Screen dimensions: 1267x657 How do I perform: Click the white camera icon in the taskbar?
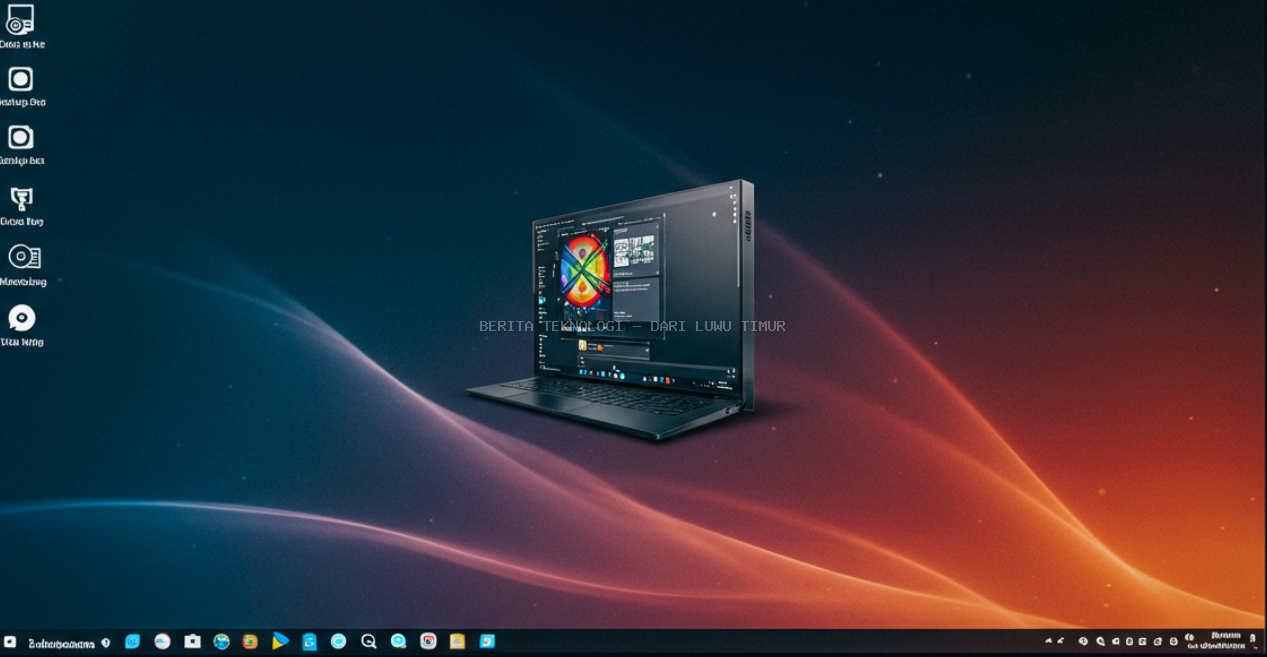[192, 642]
